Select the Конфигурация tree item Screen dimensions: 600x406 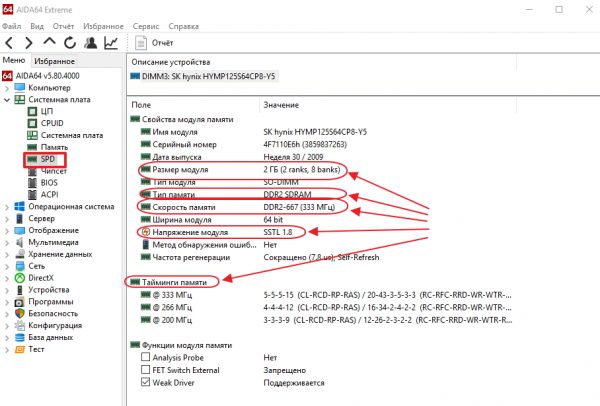pyautogui.click(x=55, y=325)
